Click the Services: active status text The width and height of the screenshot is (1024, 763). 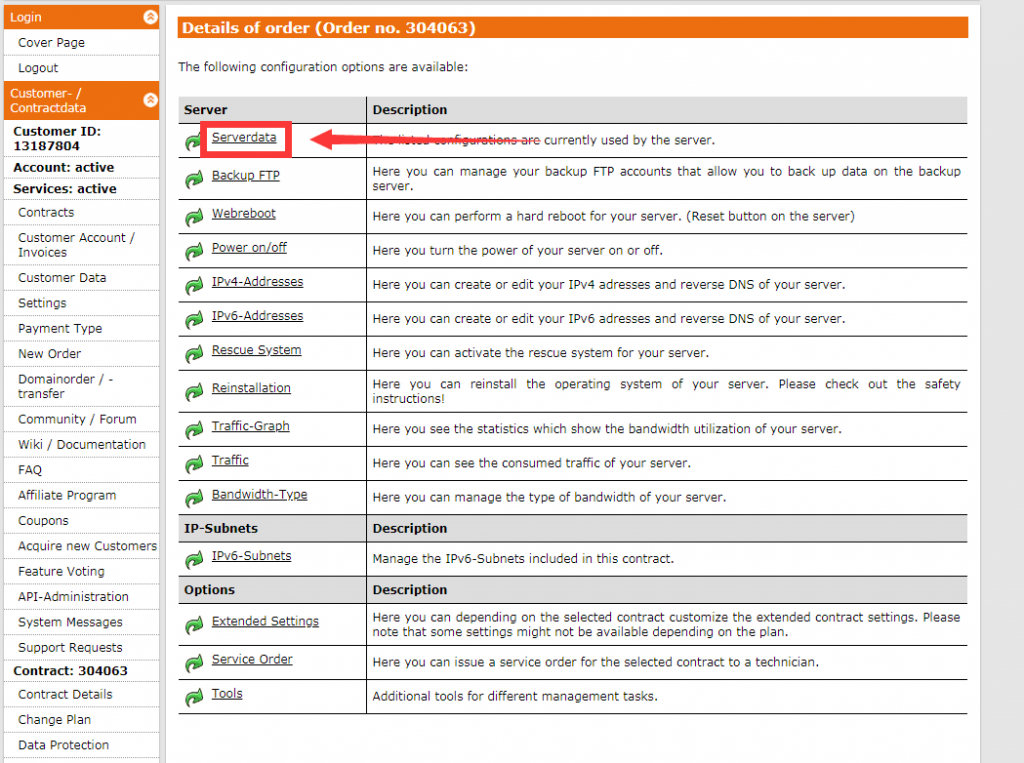(x=65, y=189)
